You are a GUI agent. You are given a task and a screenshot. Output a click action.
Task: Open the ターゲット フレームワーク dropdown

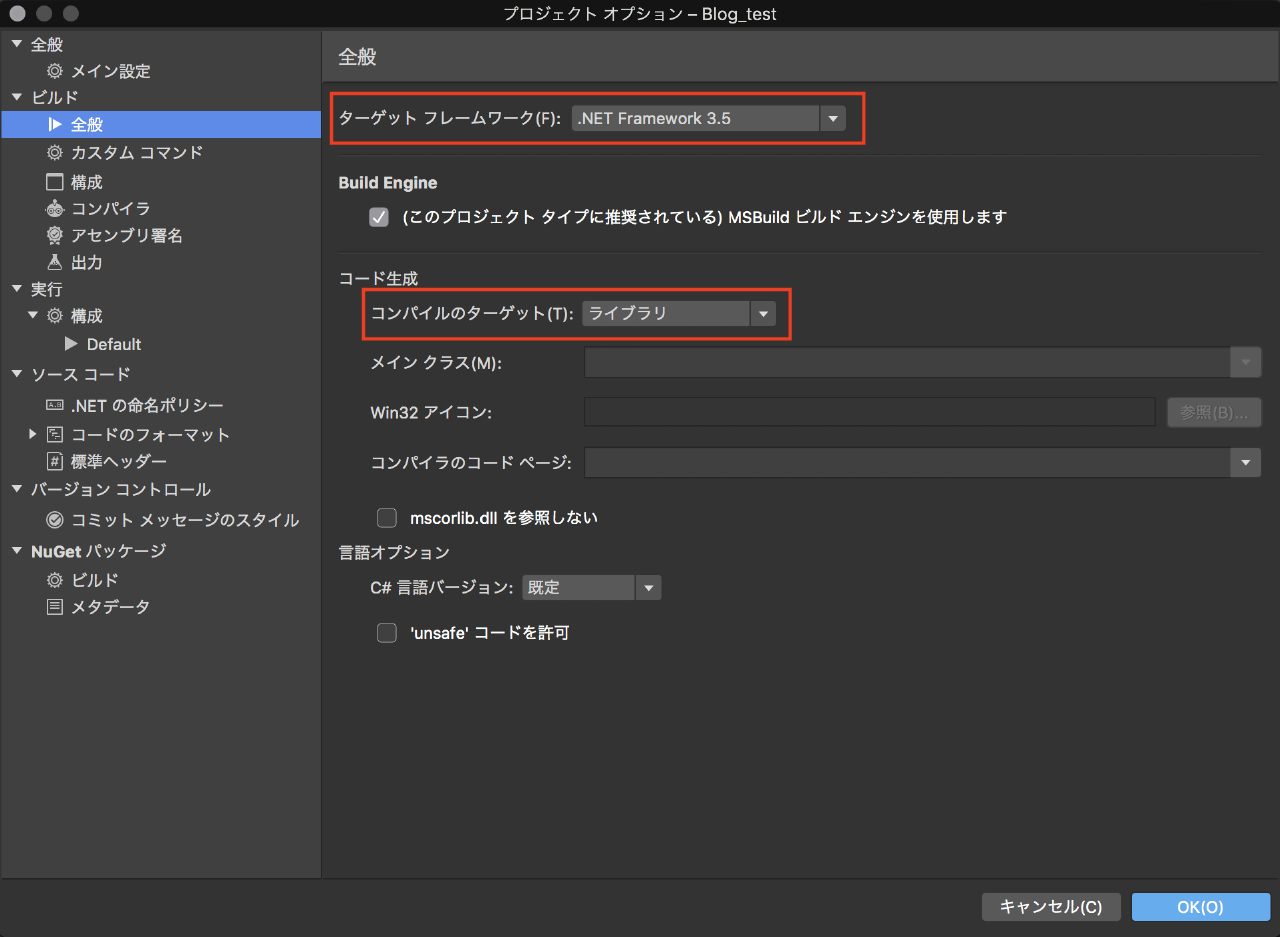coord(709,118)
